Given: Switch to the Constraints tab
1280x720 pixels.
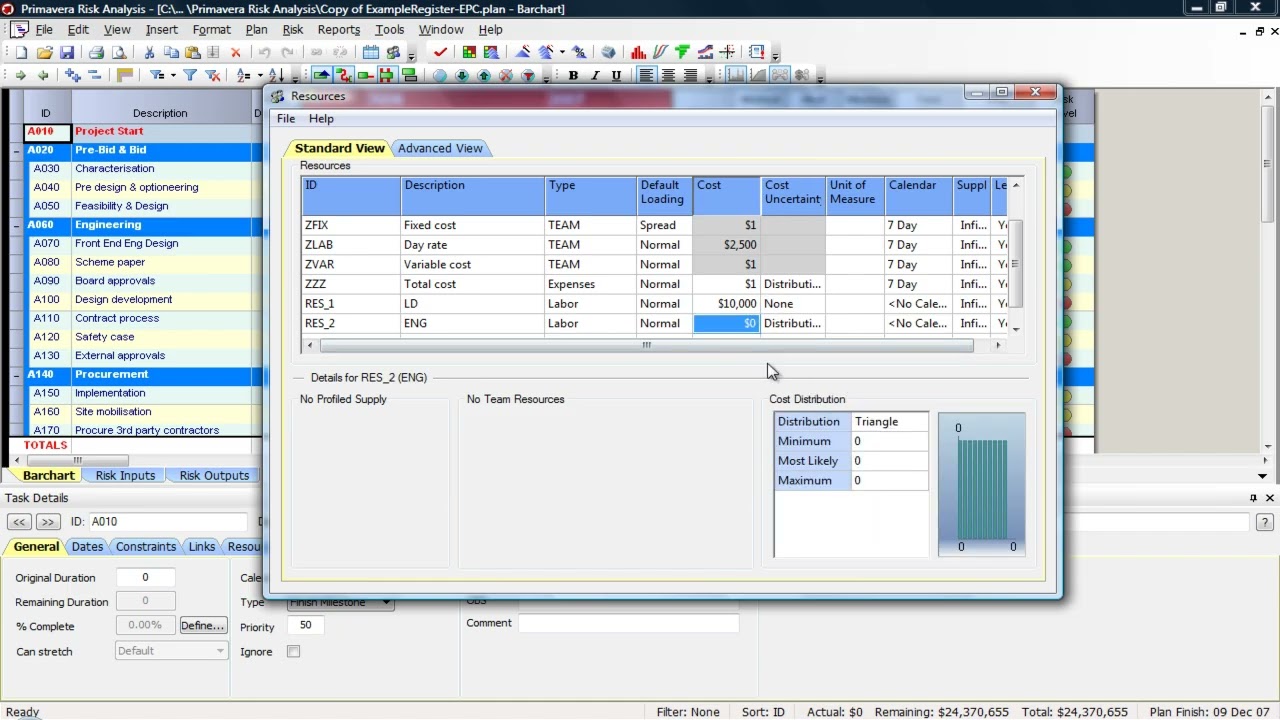Looking at the screenshot, I should click(x=146, y=547).
